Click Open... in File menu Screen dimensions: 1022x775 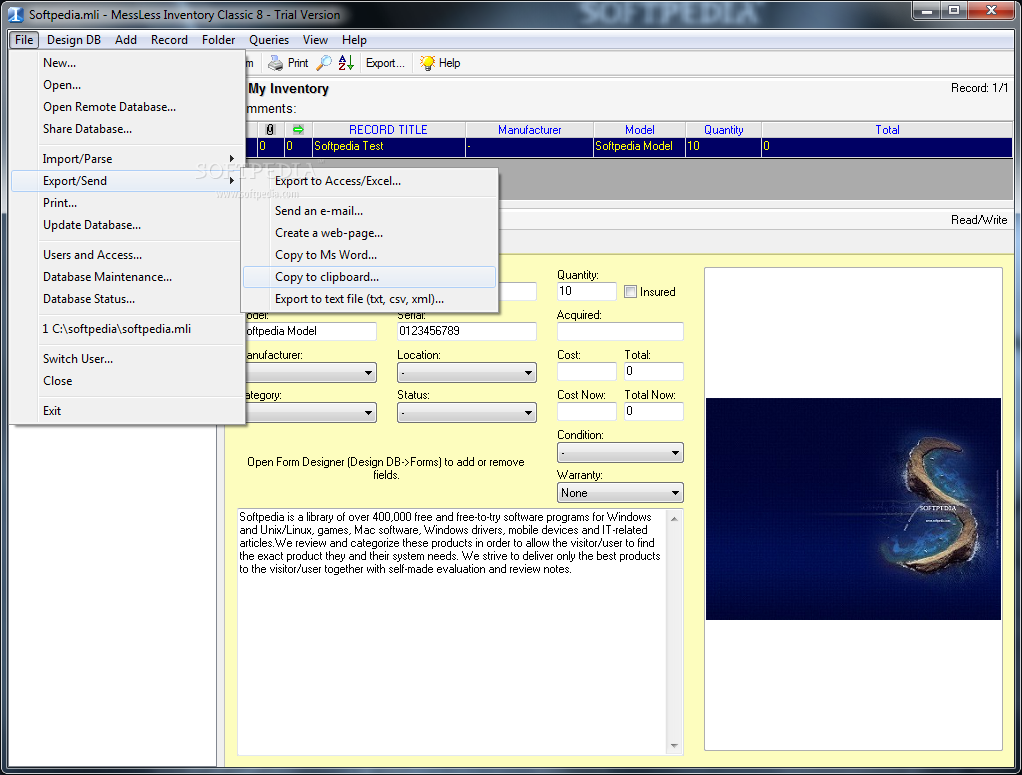(127, 85)
